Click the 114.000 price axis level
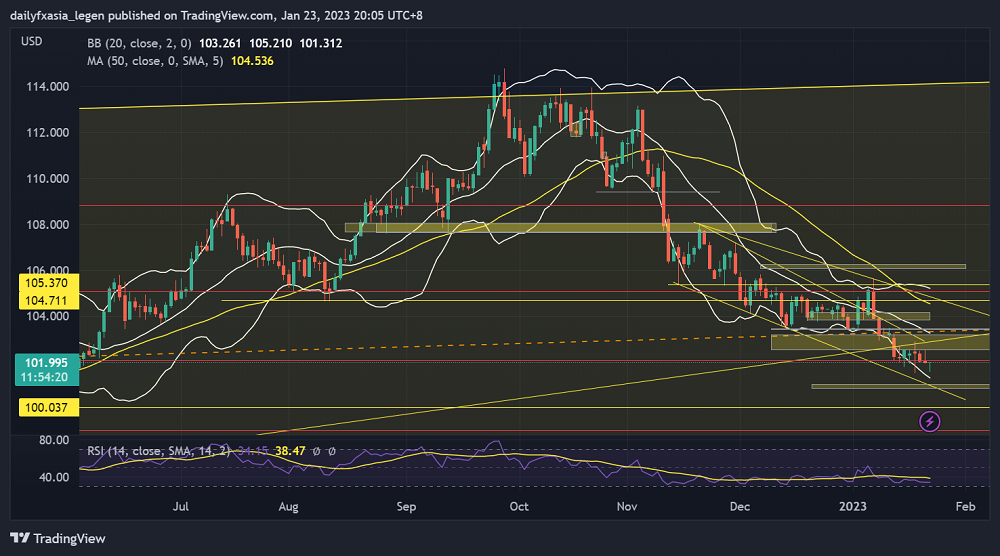 [x=47, y=87]
